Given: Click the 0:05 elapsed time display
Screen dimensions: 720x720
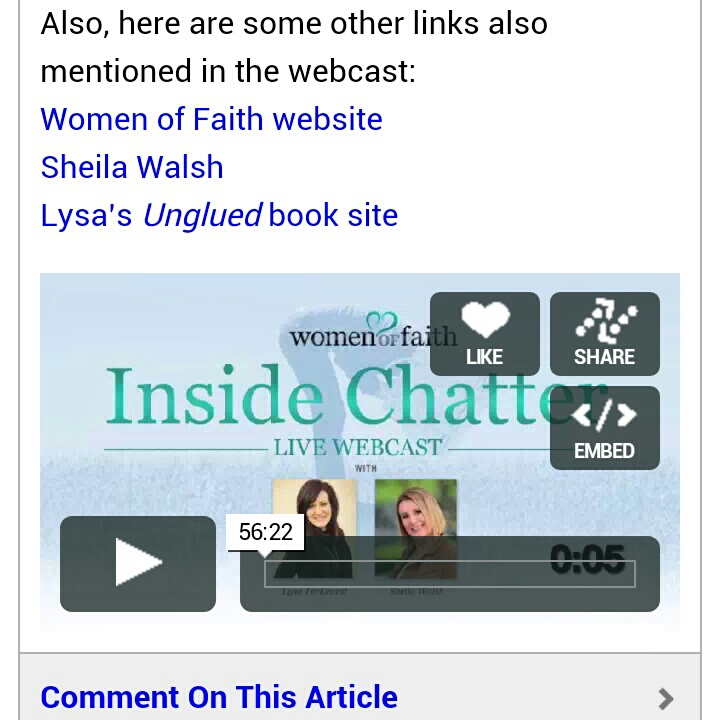Looking at the screenshot, I should 588,559.
